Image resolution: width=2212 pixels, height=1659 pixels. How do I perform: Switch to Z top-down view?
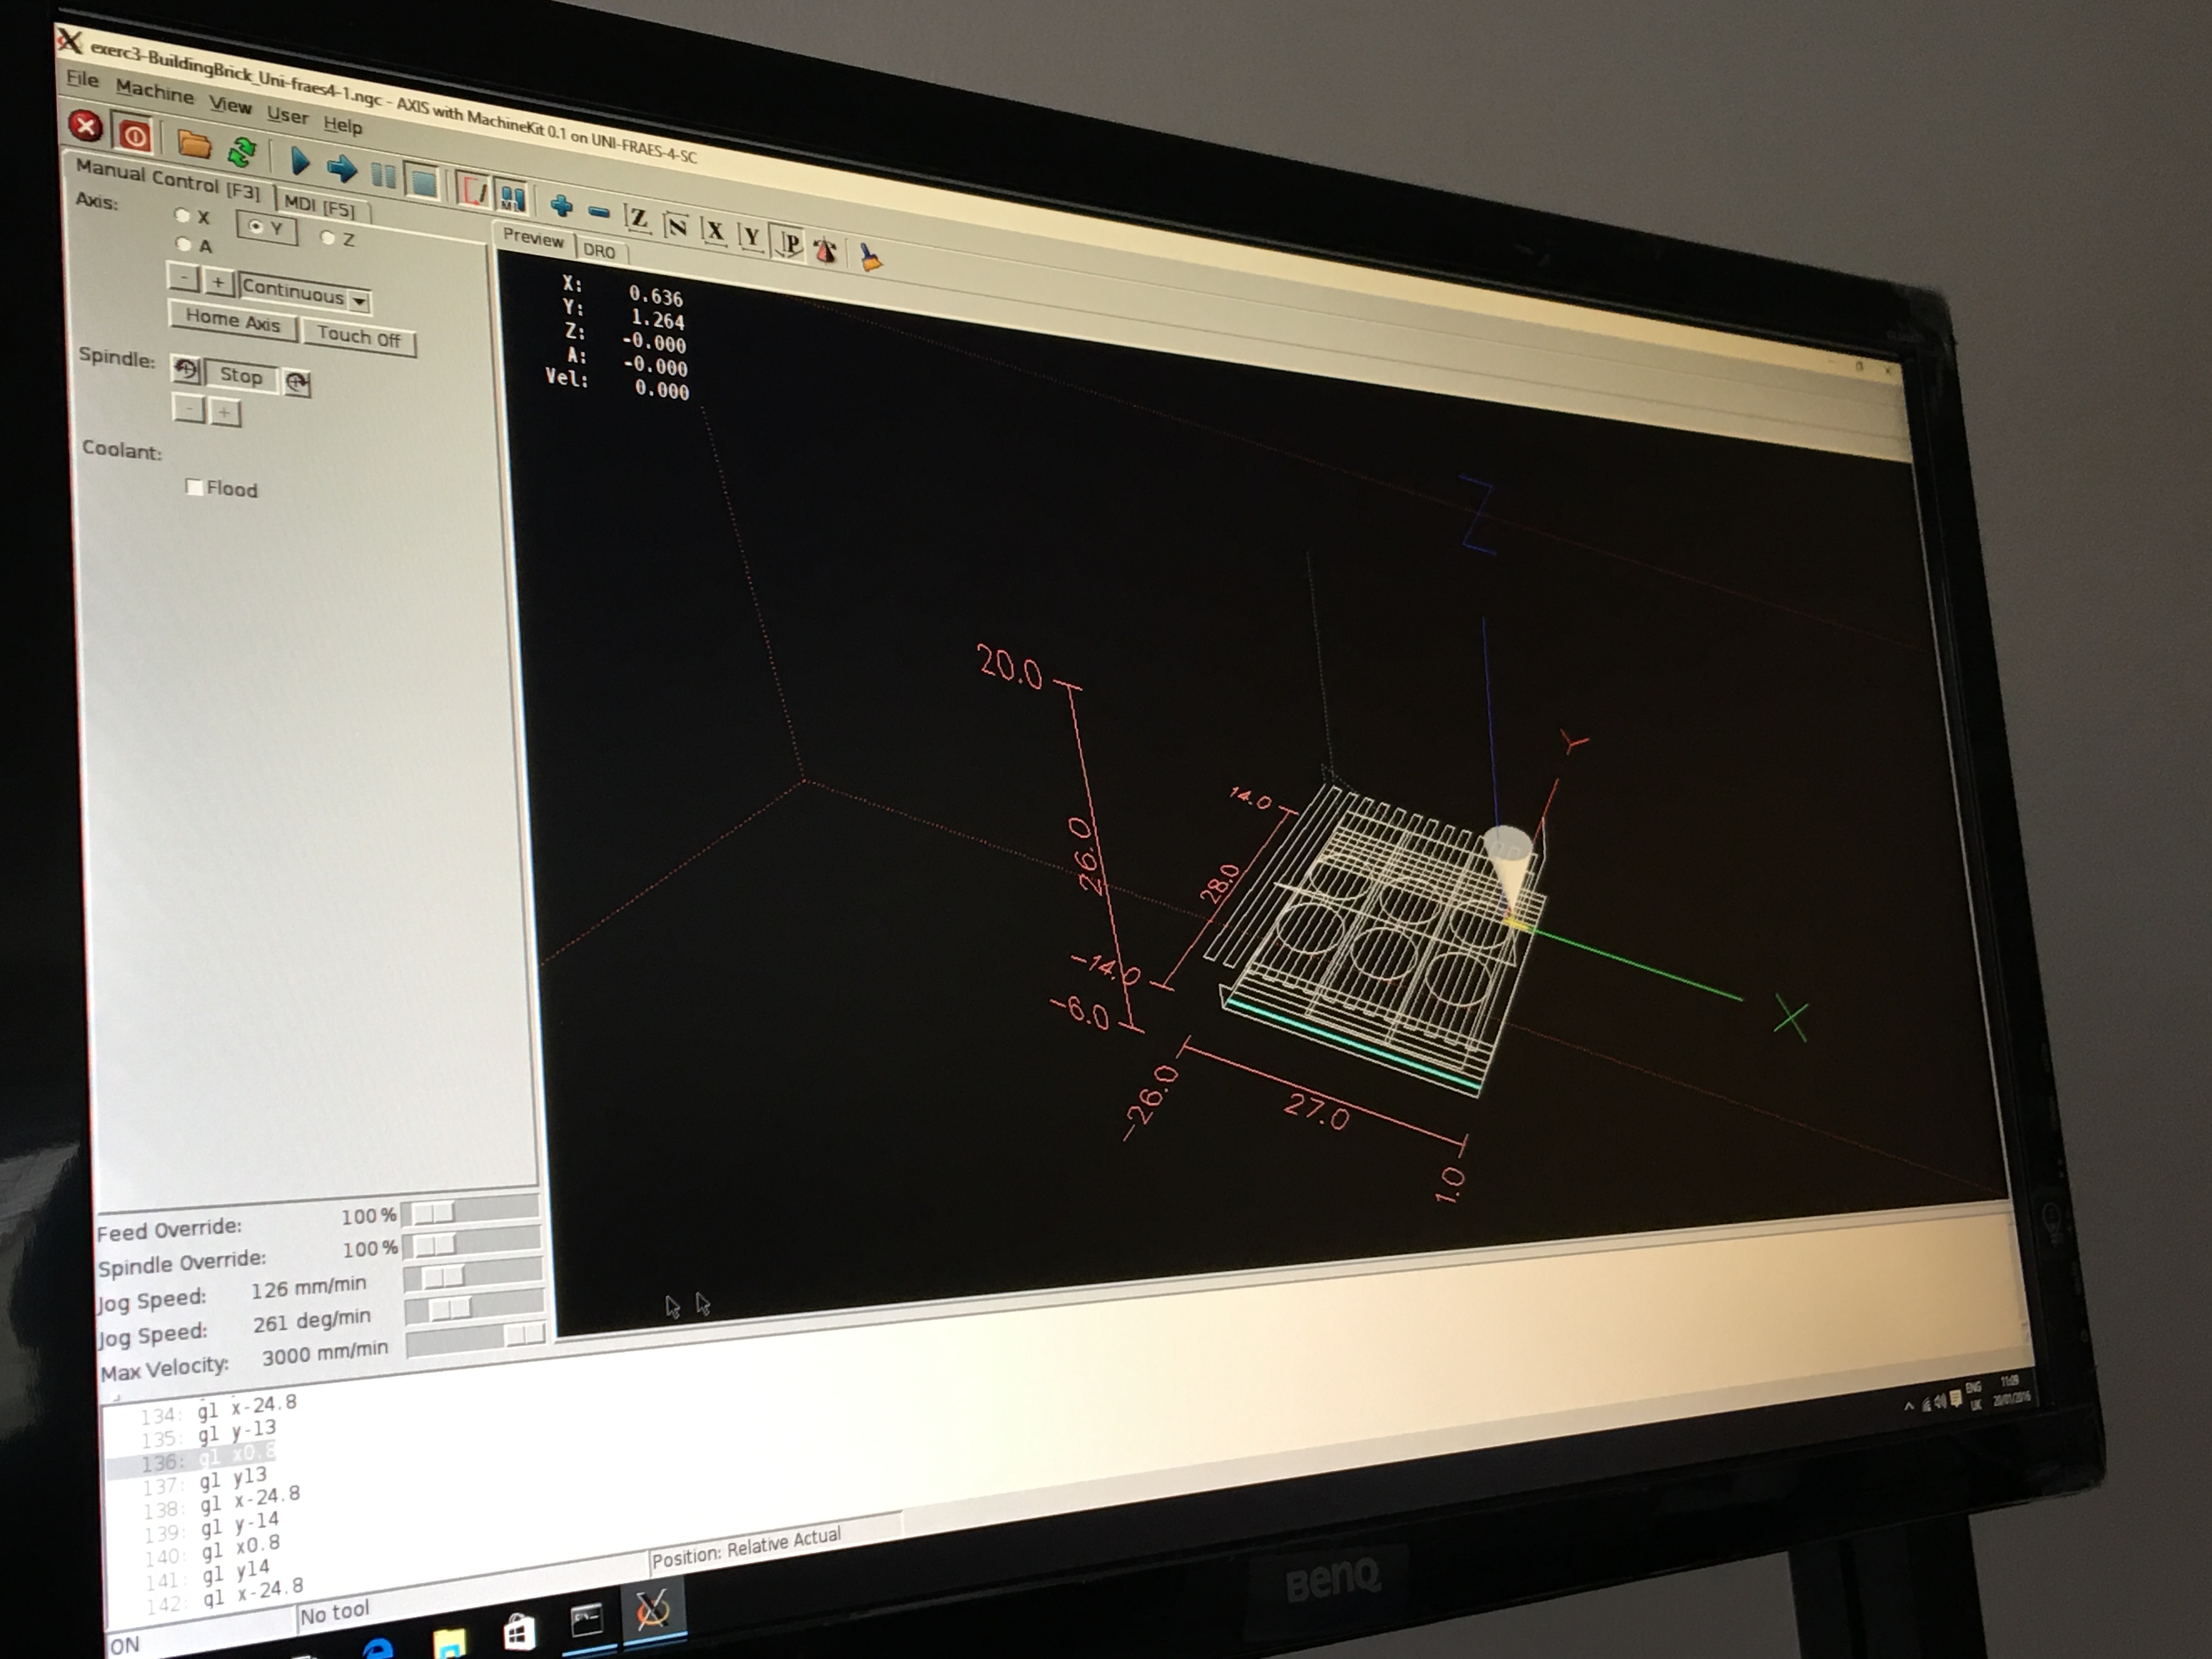[x=637, y=218]
